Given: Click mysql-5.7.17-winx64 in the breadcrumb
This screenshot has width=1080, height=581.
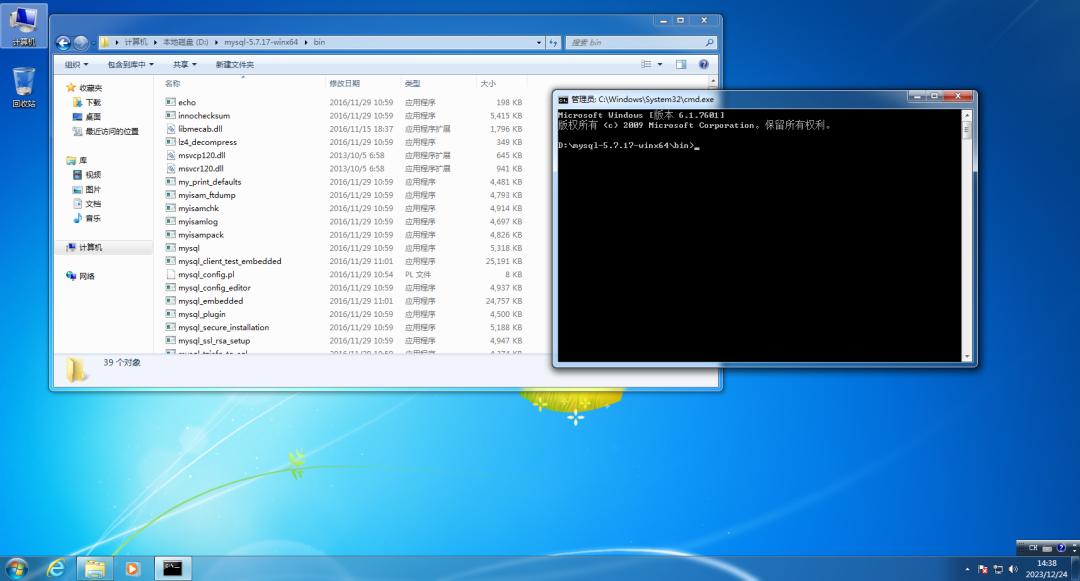Looking at the screenshot, I should 261,42.
